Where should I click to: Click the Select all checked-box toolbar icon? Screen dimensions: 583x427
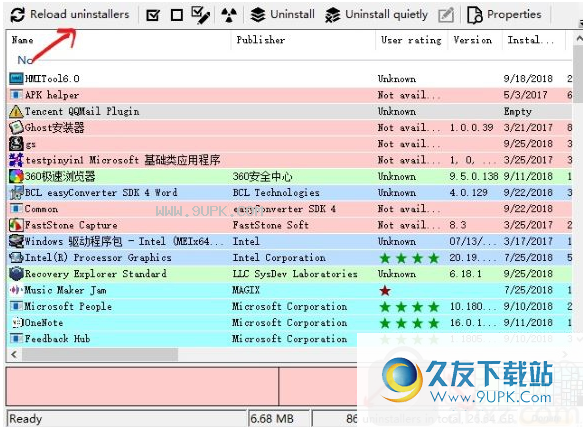(153, 15)
